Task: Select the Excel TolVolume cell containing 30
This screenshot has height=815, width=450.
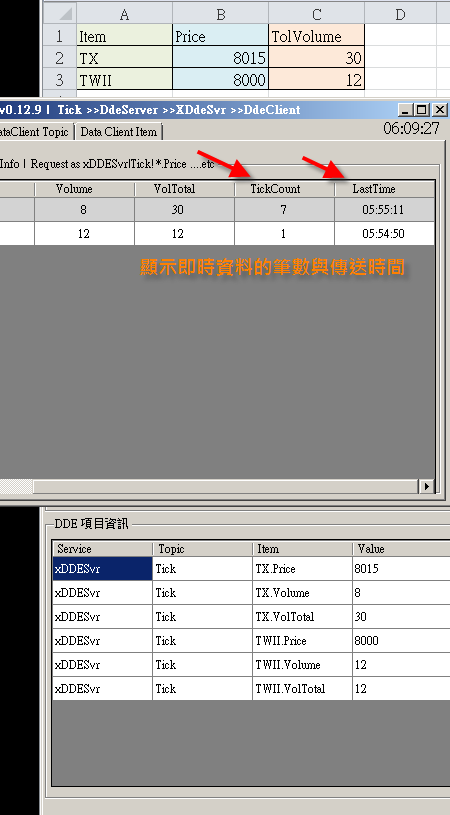Action: coord(316,57)
